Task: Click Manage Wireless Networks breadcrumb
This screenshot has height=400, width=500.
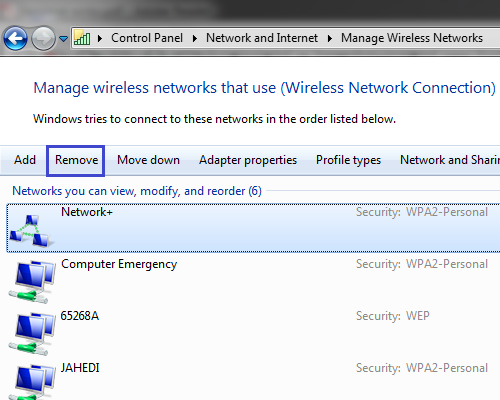Action: (412, 38)
